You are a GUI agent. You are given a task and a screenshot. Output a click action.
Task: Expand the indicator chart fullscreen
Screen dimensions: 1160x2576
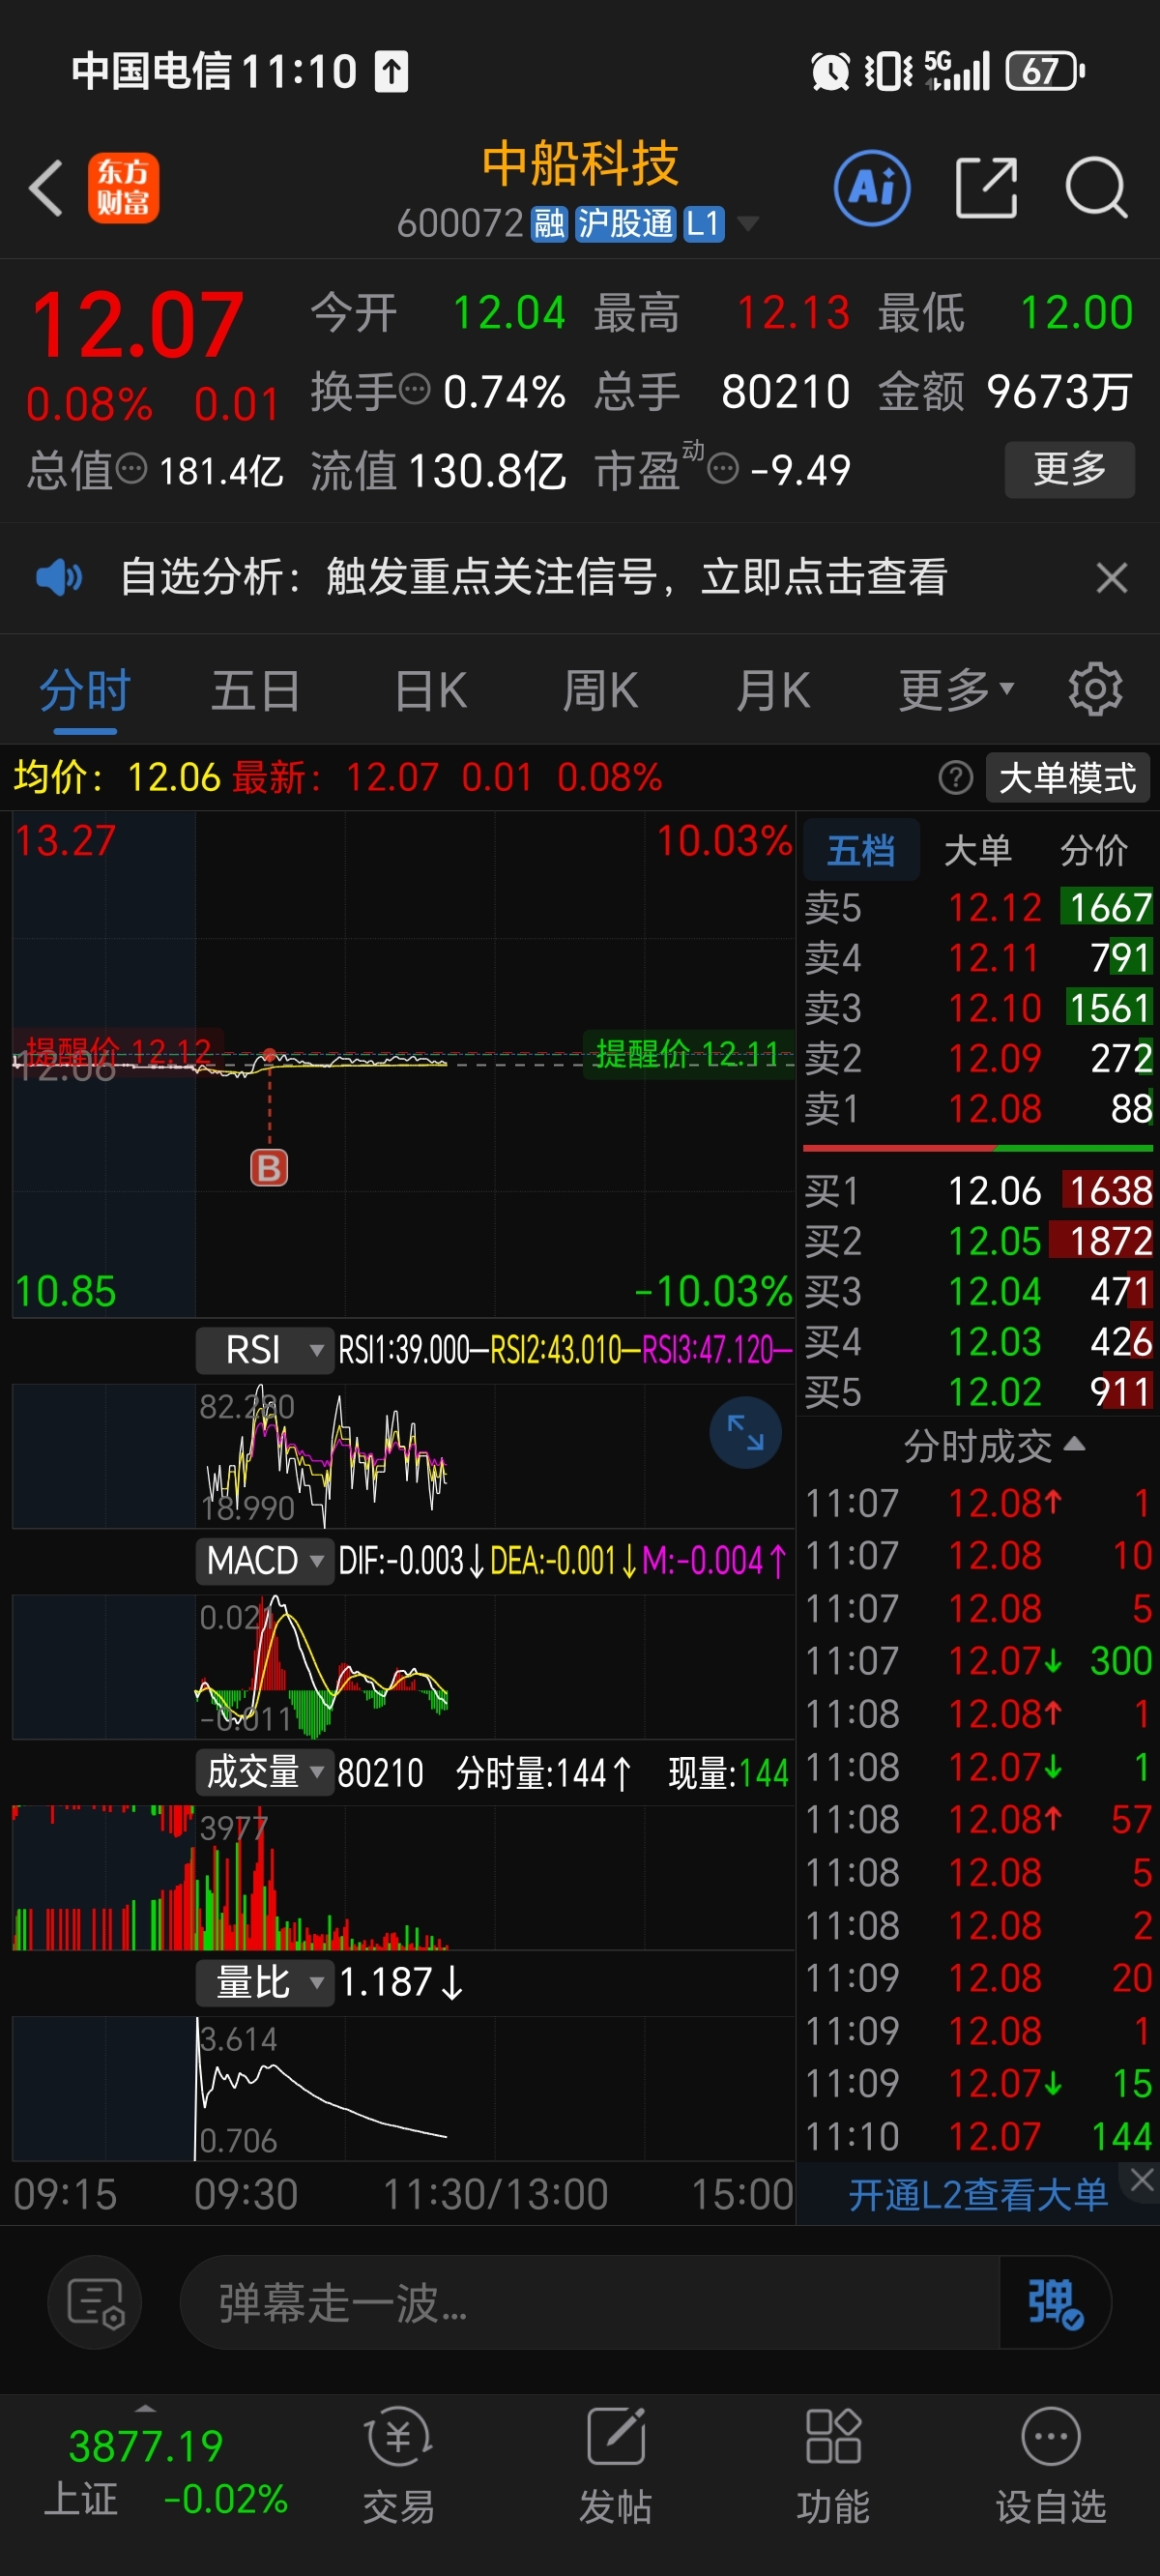[x=745, y=1432]
